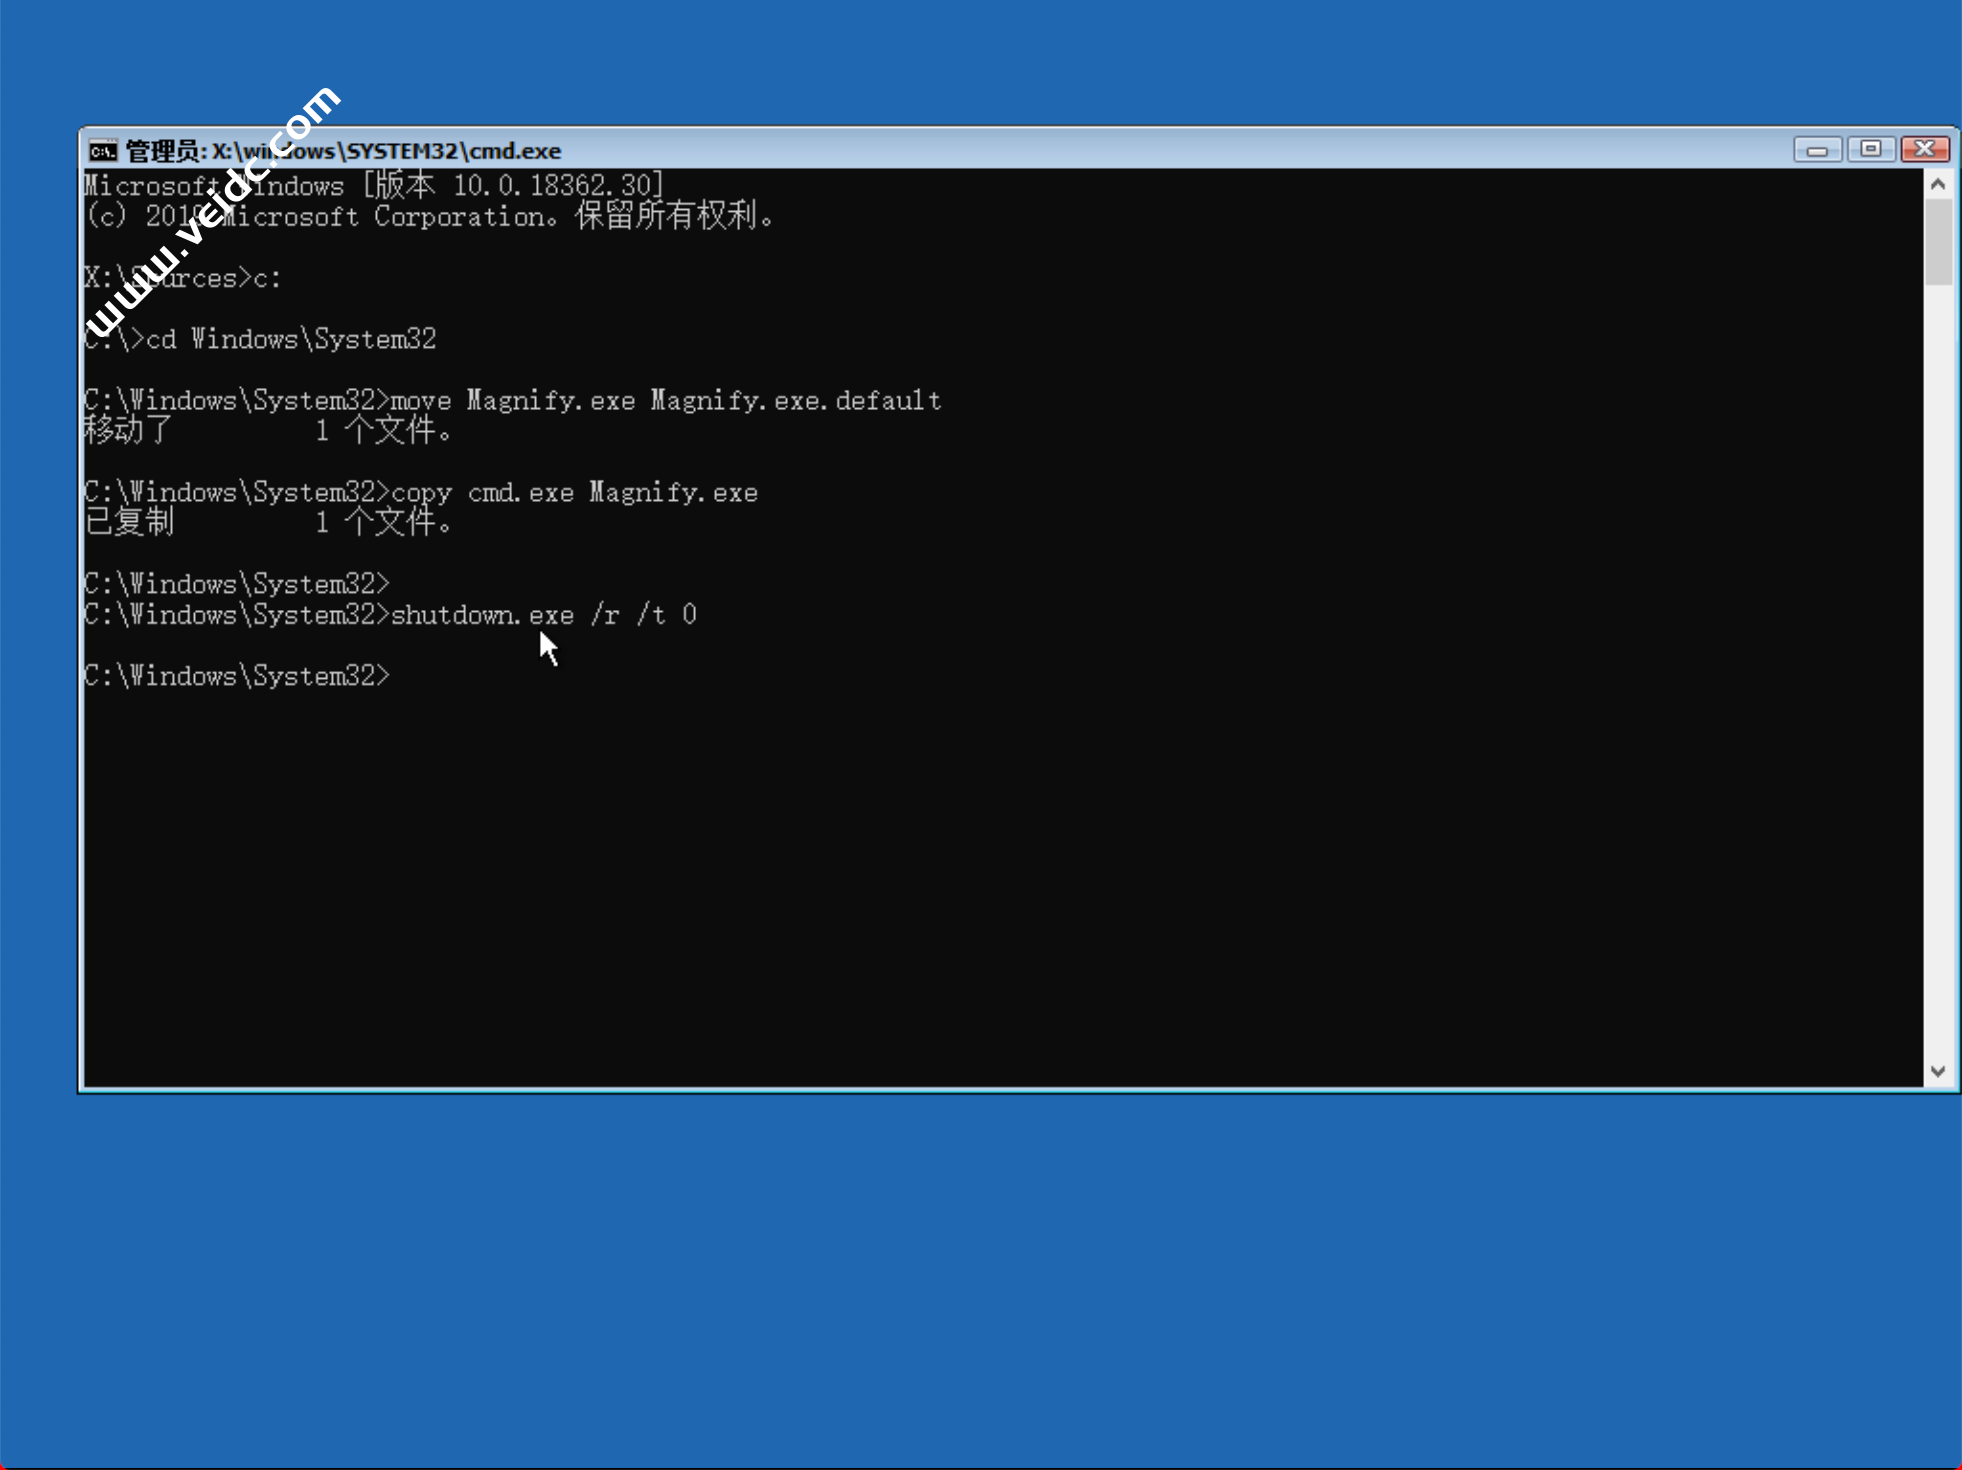Click the vertical scrollbar thumb
The image size is (1962, 1470).
(1938, 240)
